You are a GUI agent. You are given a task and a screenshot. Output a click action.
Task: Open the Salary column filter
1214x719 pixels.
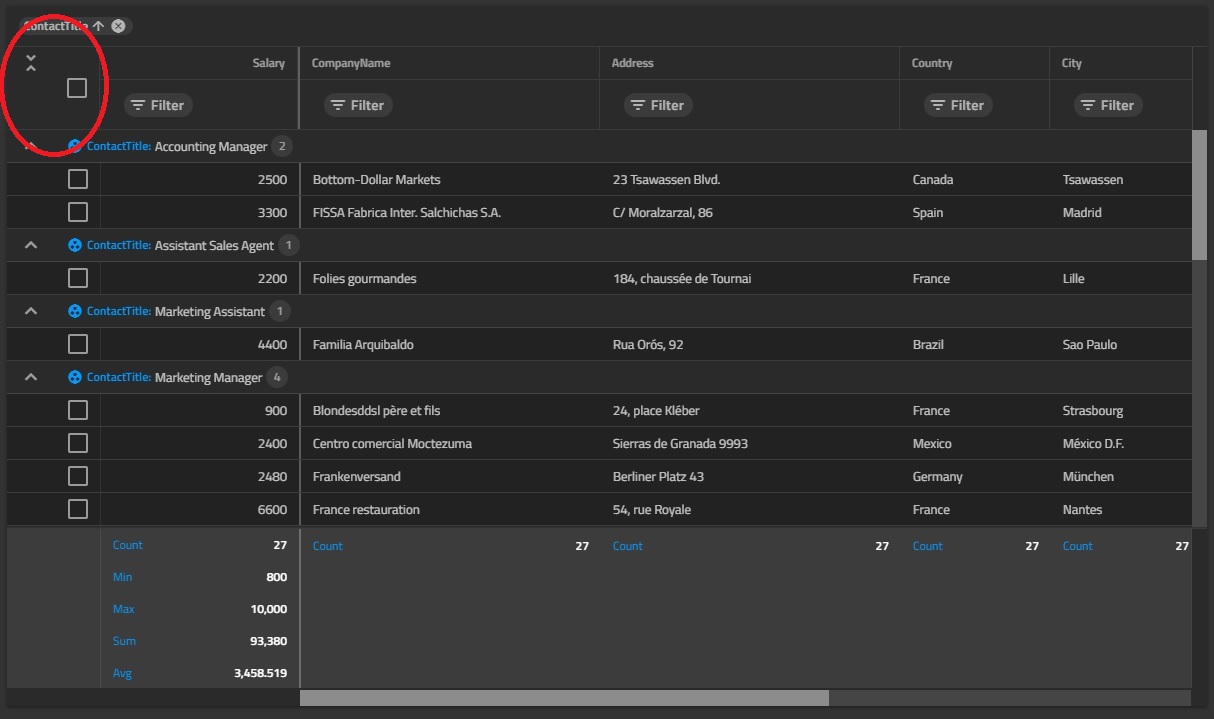(x=158, y=104)
